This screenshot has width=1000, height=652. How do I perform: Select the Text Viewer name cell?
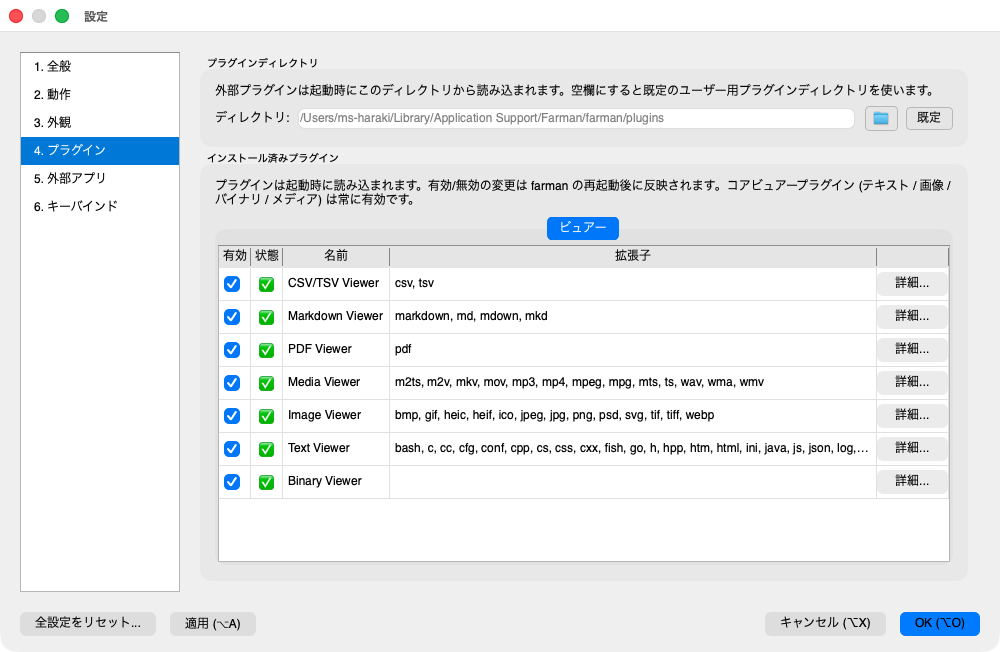tap(336, 449)
